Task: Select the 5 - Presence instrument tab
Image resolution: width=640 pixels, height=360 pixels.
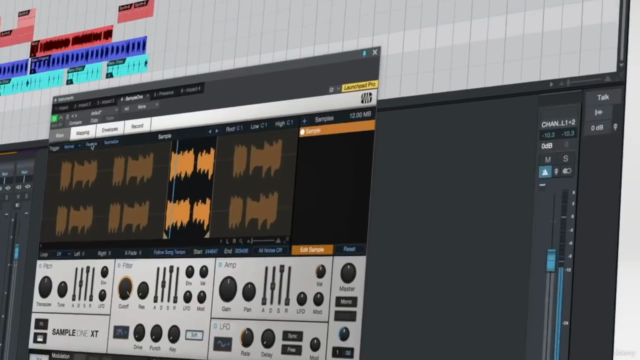Action: tap(164, 93)
